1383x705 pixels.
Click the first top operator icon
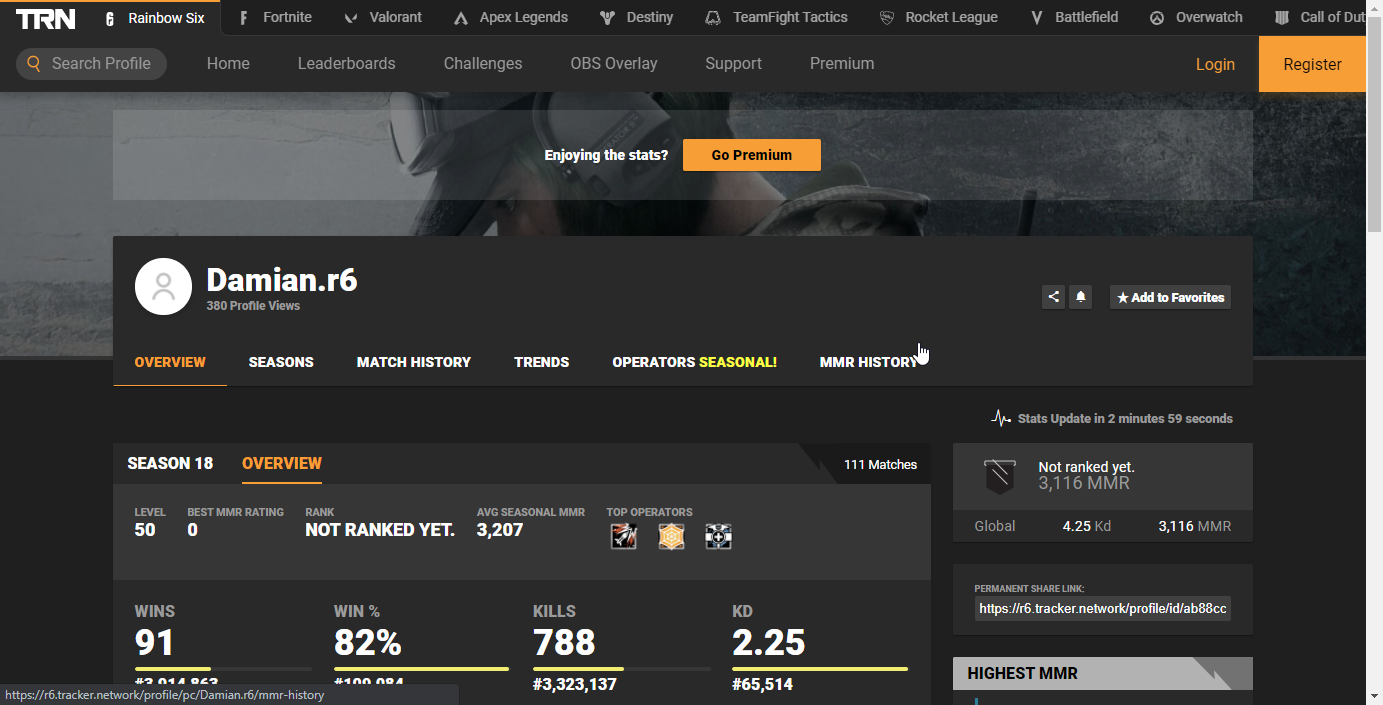tap(624, 536)
